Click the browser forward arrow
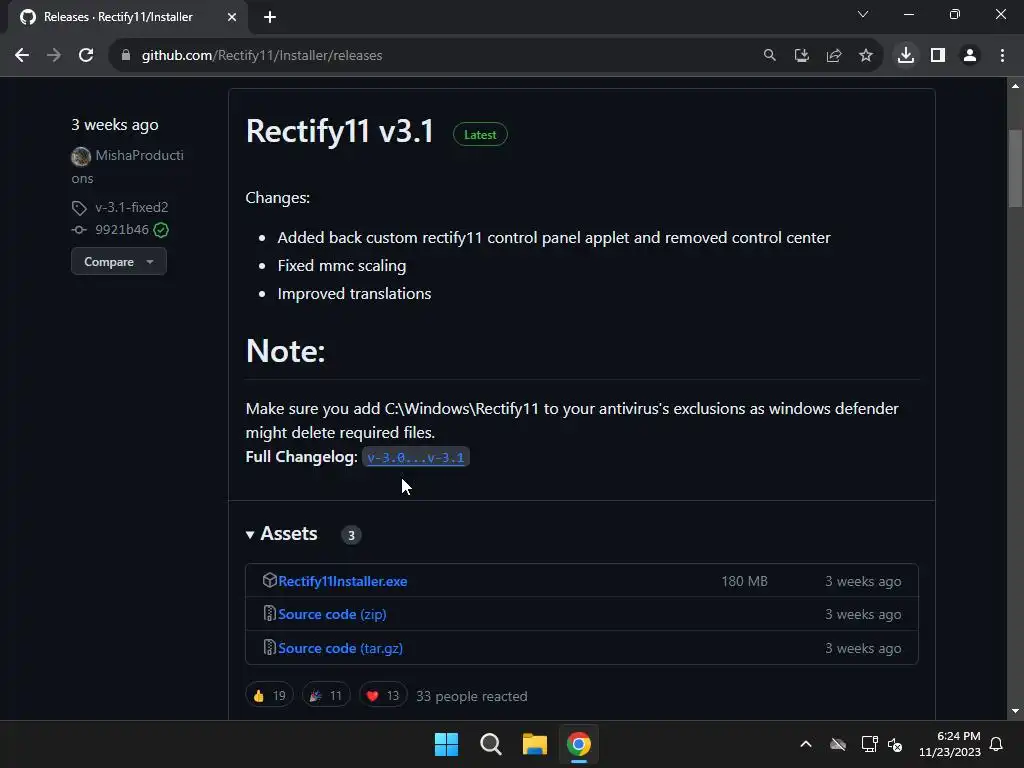The height and width of the screenshot is (768, 1024). [54, 56]
